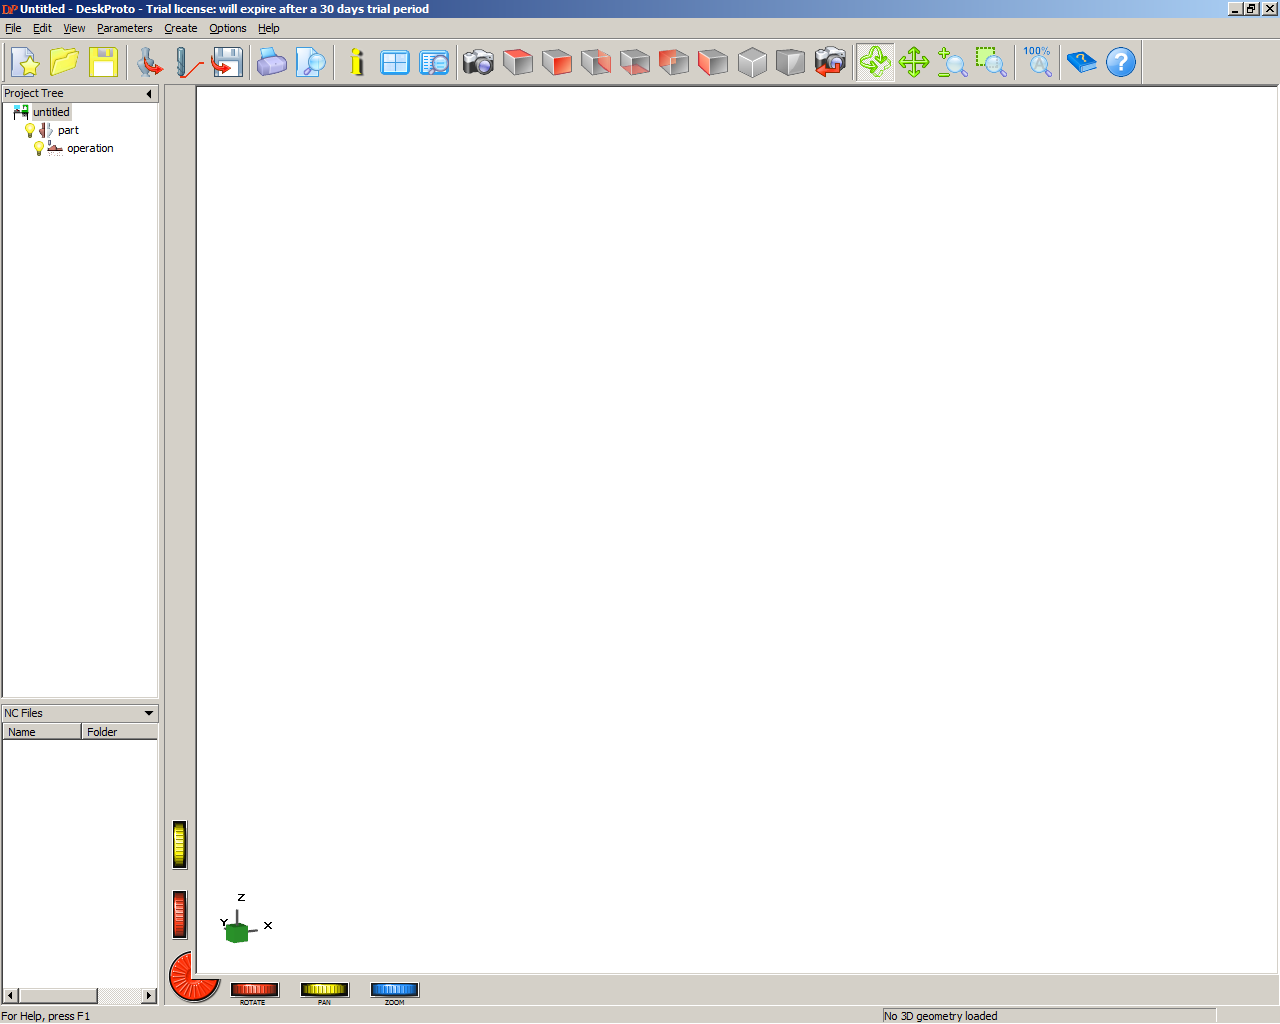Screen dimensions: 1280x1024
Task: Click the Name column header
Action: [x=41, y=732]
